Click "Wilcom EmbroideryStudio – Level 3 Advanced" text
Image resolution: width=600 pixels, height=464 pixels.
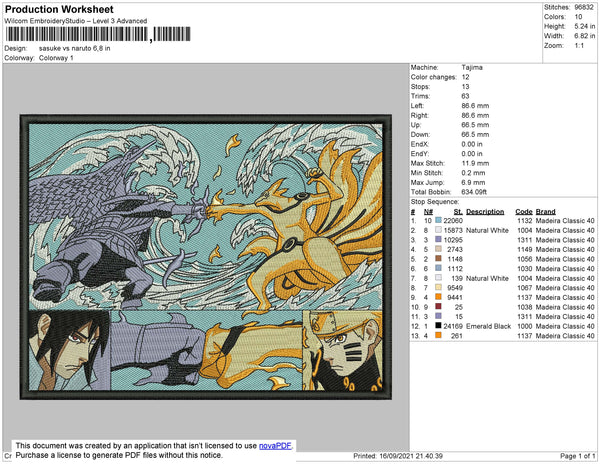point(76,21)
